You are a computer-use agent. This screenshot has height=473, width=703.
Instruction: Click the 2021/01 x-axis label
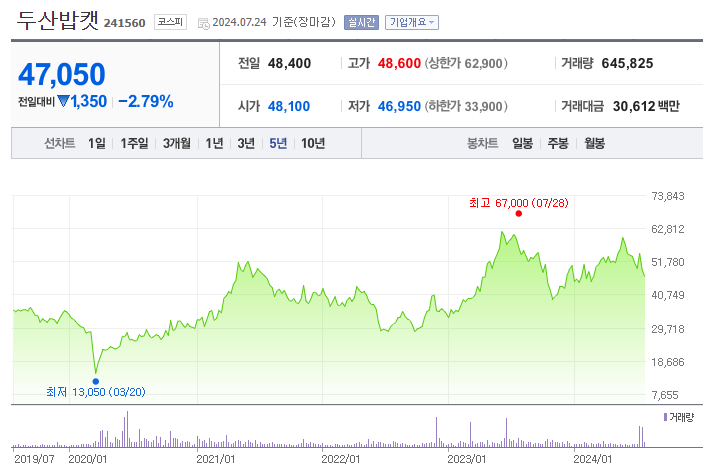coord(216,460)
